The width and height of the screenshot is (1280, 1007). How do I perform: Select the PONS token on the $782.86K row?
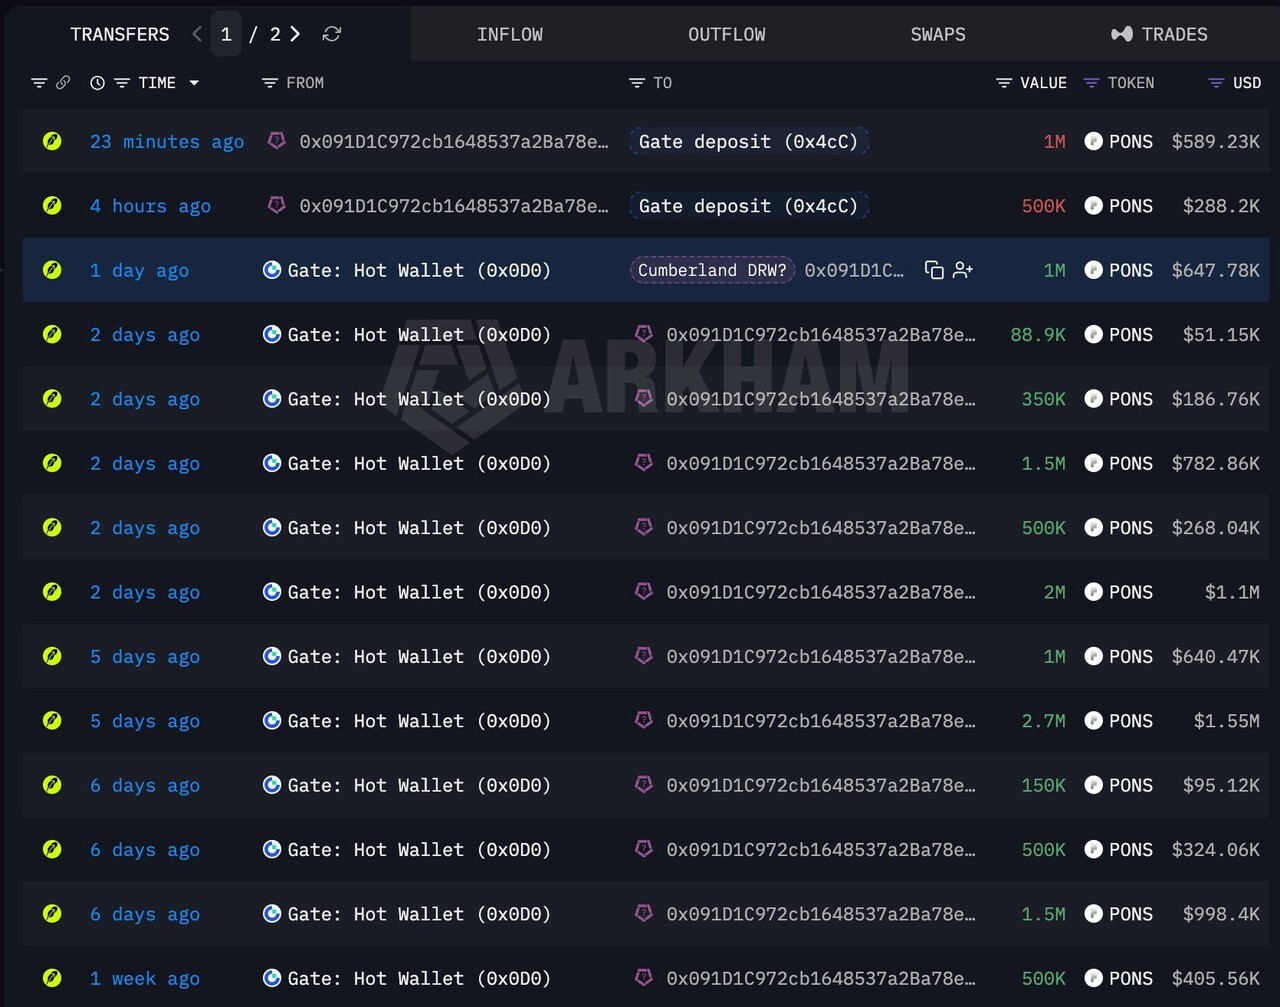pyautogui.click(x=1131, y=463)
